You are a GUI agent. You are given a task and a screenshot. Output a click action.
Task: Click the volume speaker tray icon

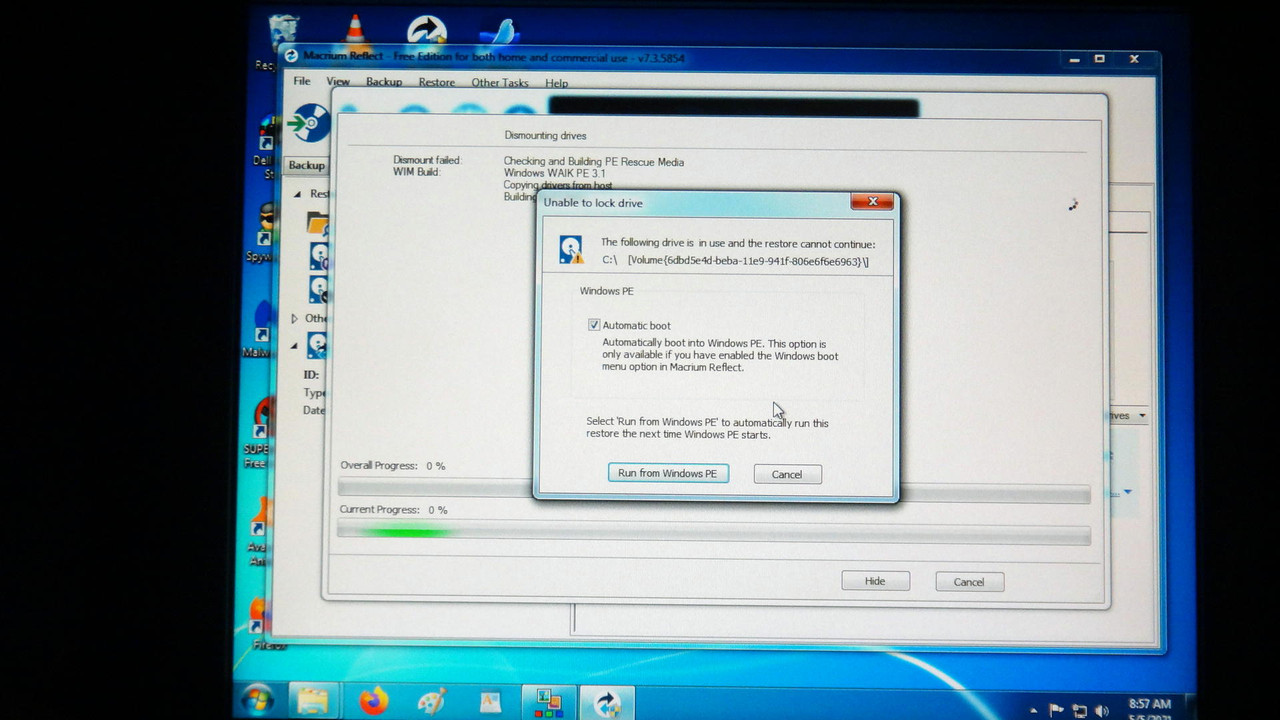point(1103,711)
